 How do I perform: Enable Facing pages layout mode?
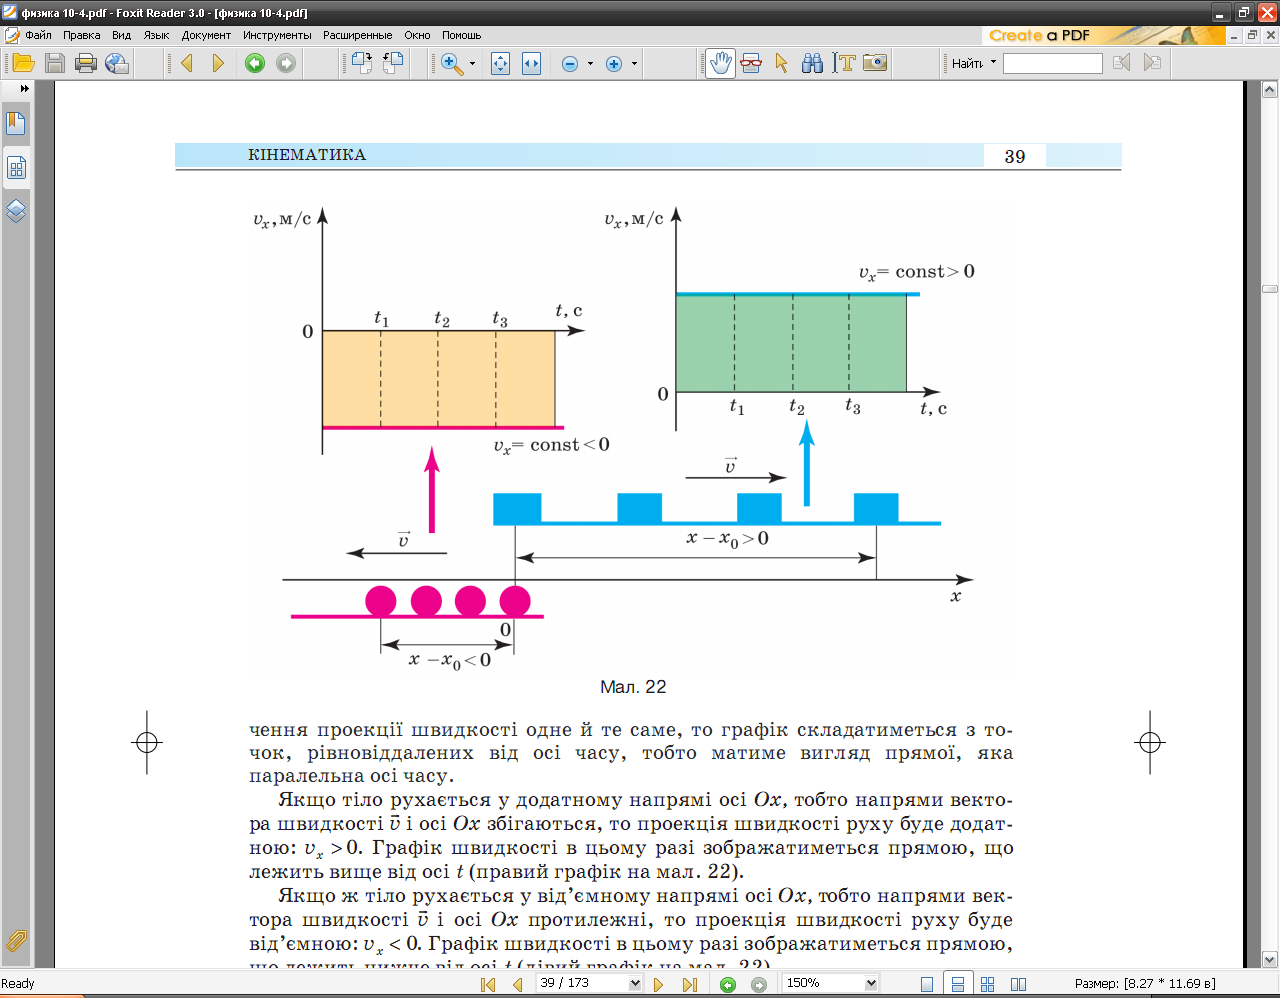point(1018,984)
